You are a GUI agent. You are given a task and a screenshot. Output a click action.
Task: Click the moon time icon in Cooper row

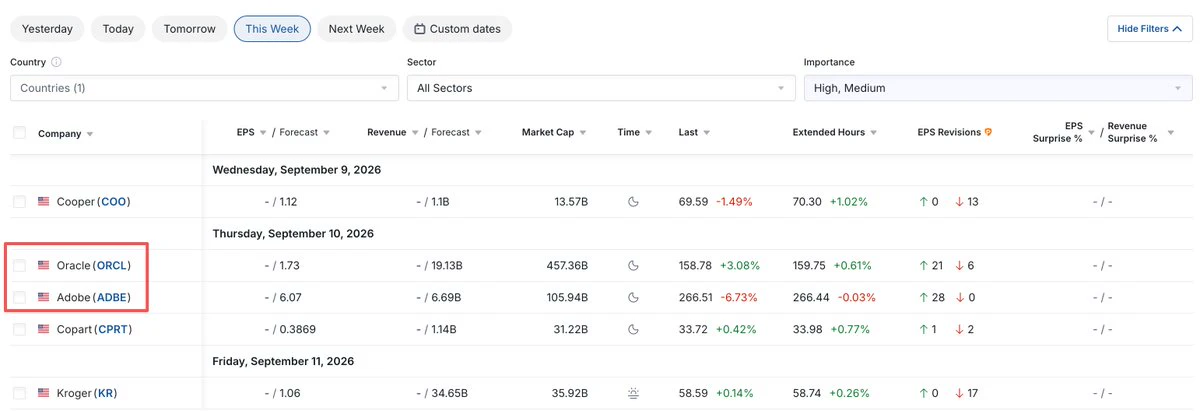633,202
